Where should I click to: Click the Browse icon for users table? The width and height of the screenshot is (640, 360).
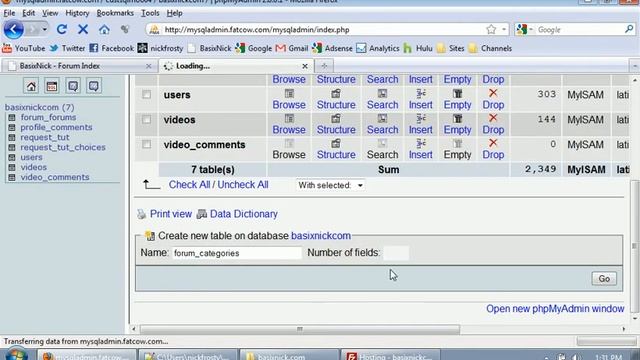(x=289, y=93)
